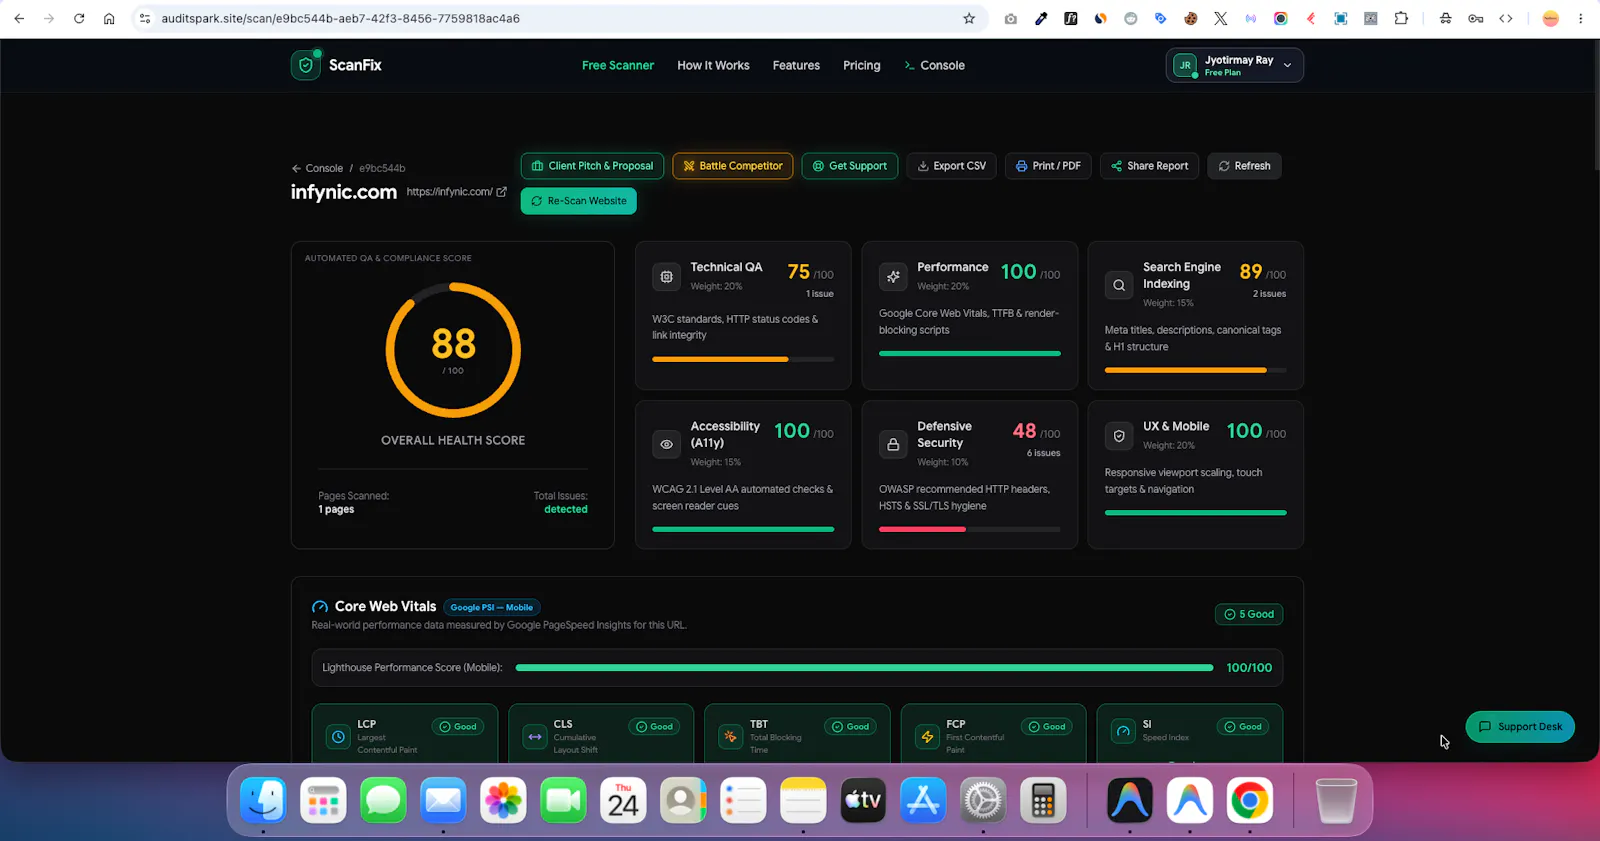Click the Total Issues detected text

click(566, 510)
